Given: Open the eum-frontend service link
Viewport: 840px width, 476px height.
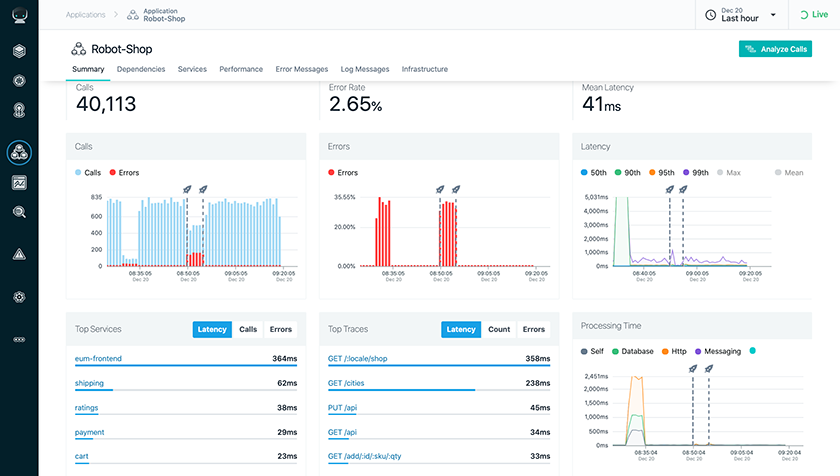Looking at the screenshot, I should pos(98,359).
